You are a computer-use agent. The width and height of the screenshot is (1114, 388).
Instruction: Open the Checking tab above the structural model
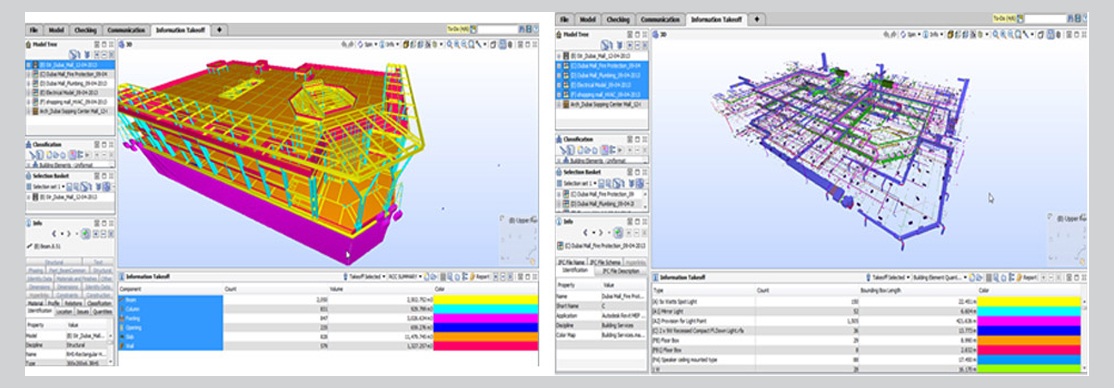[x=85, y=31]
